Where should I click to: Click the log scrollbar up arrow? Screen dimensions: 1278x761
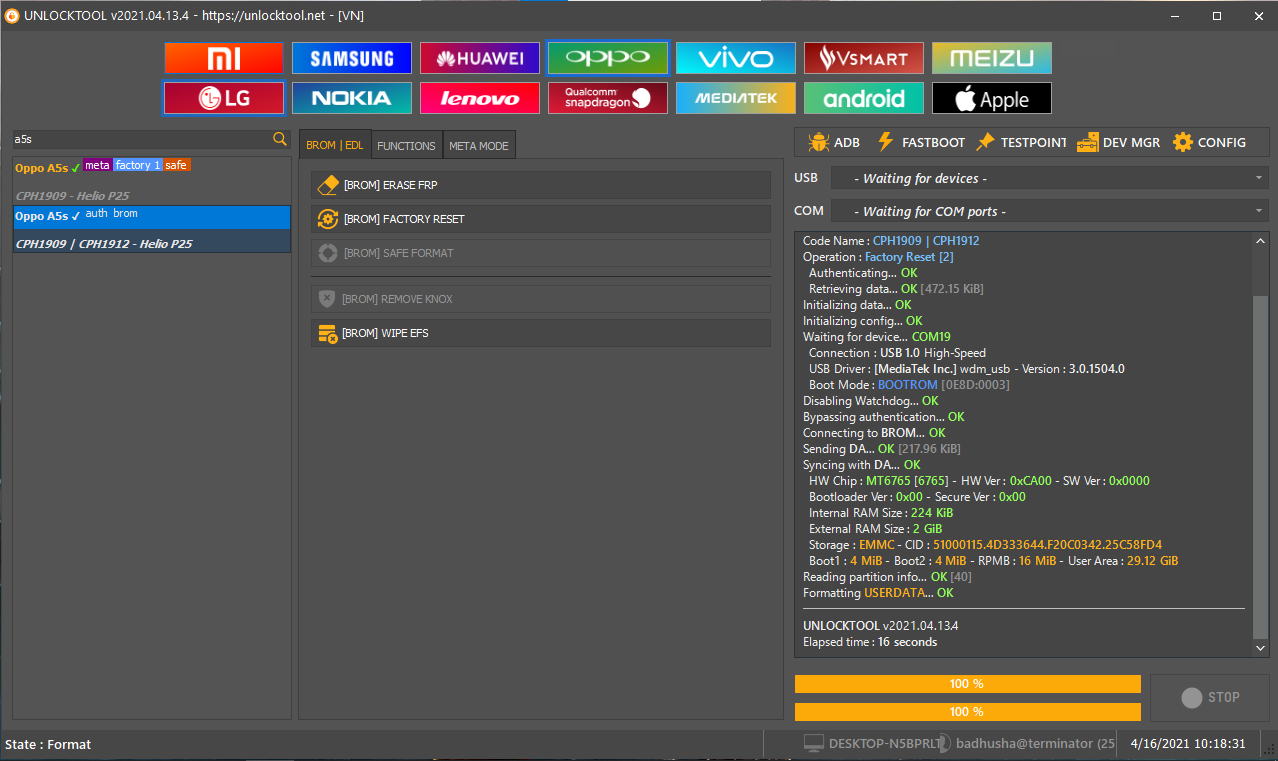1260,241
